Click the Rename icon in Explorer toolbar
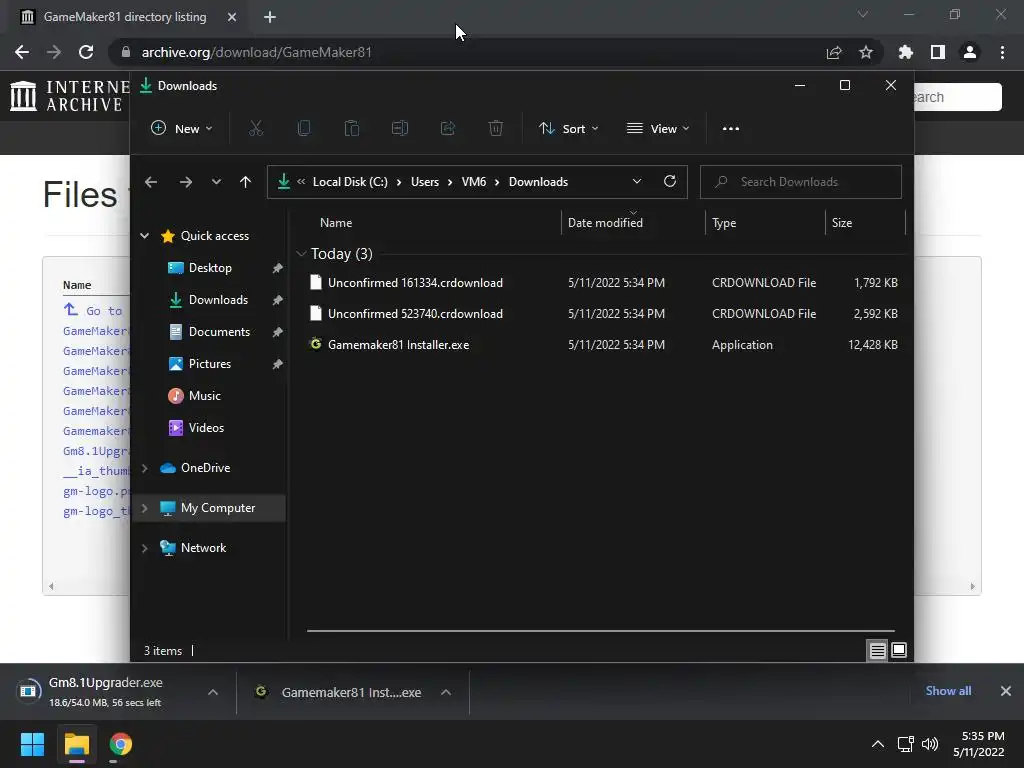The width and height of the screenshot is (1024, 768). pos(400,129)
